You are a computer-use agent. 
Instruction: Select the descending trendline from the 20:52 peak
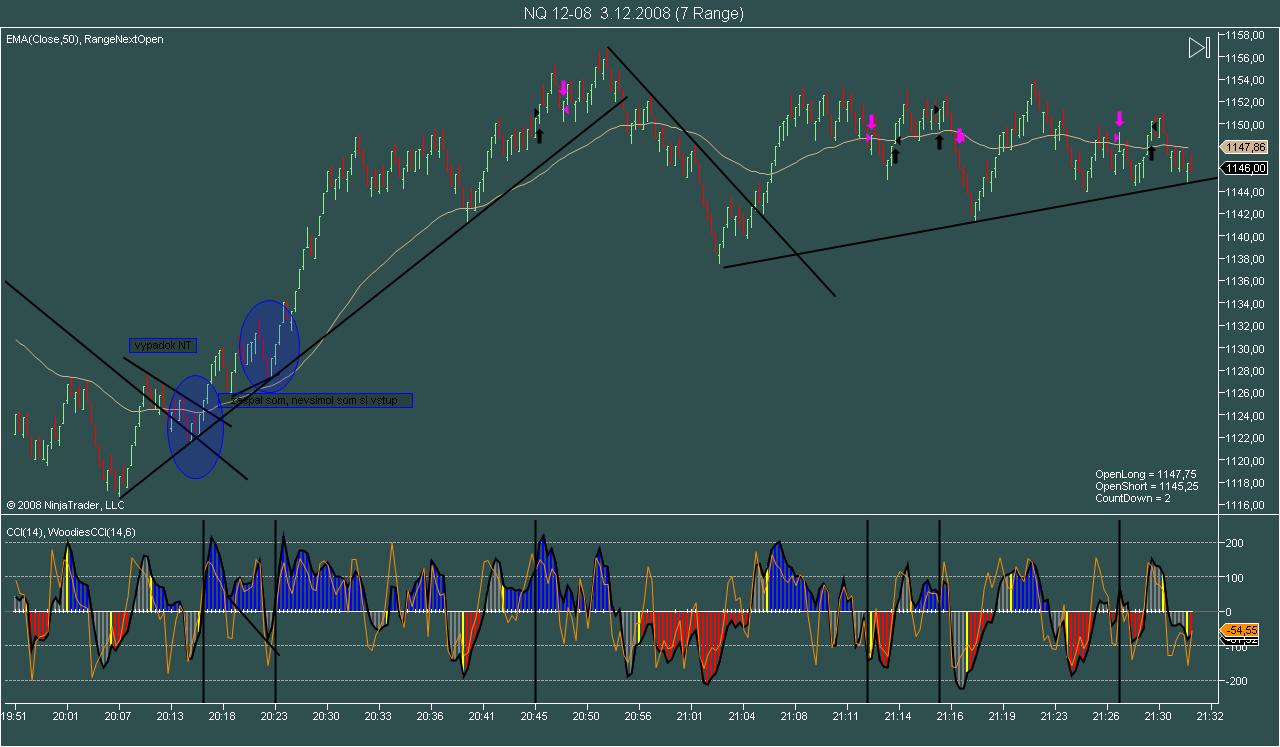[x=720, y=171]
